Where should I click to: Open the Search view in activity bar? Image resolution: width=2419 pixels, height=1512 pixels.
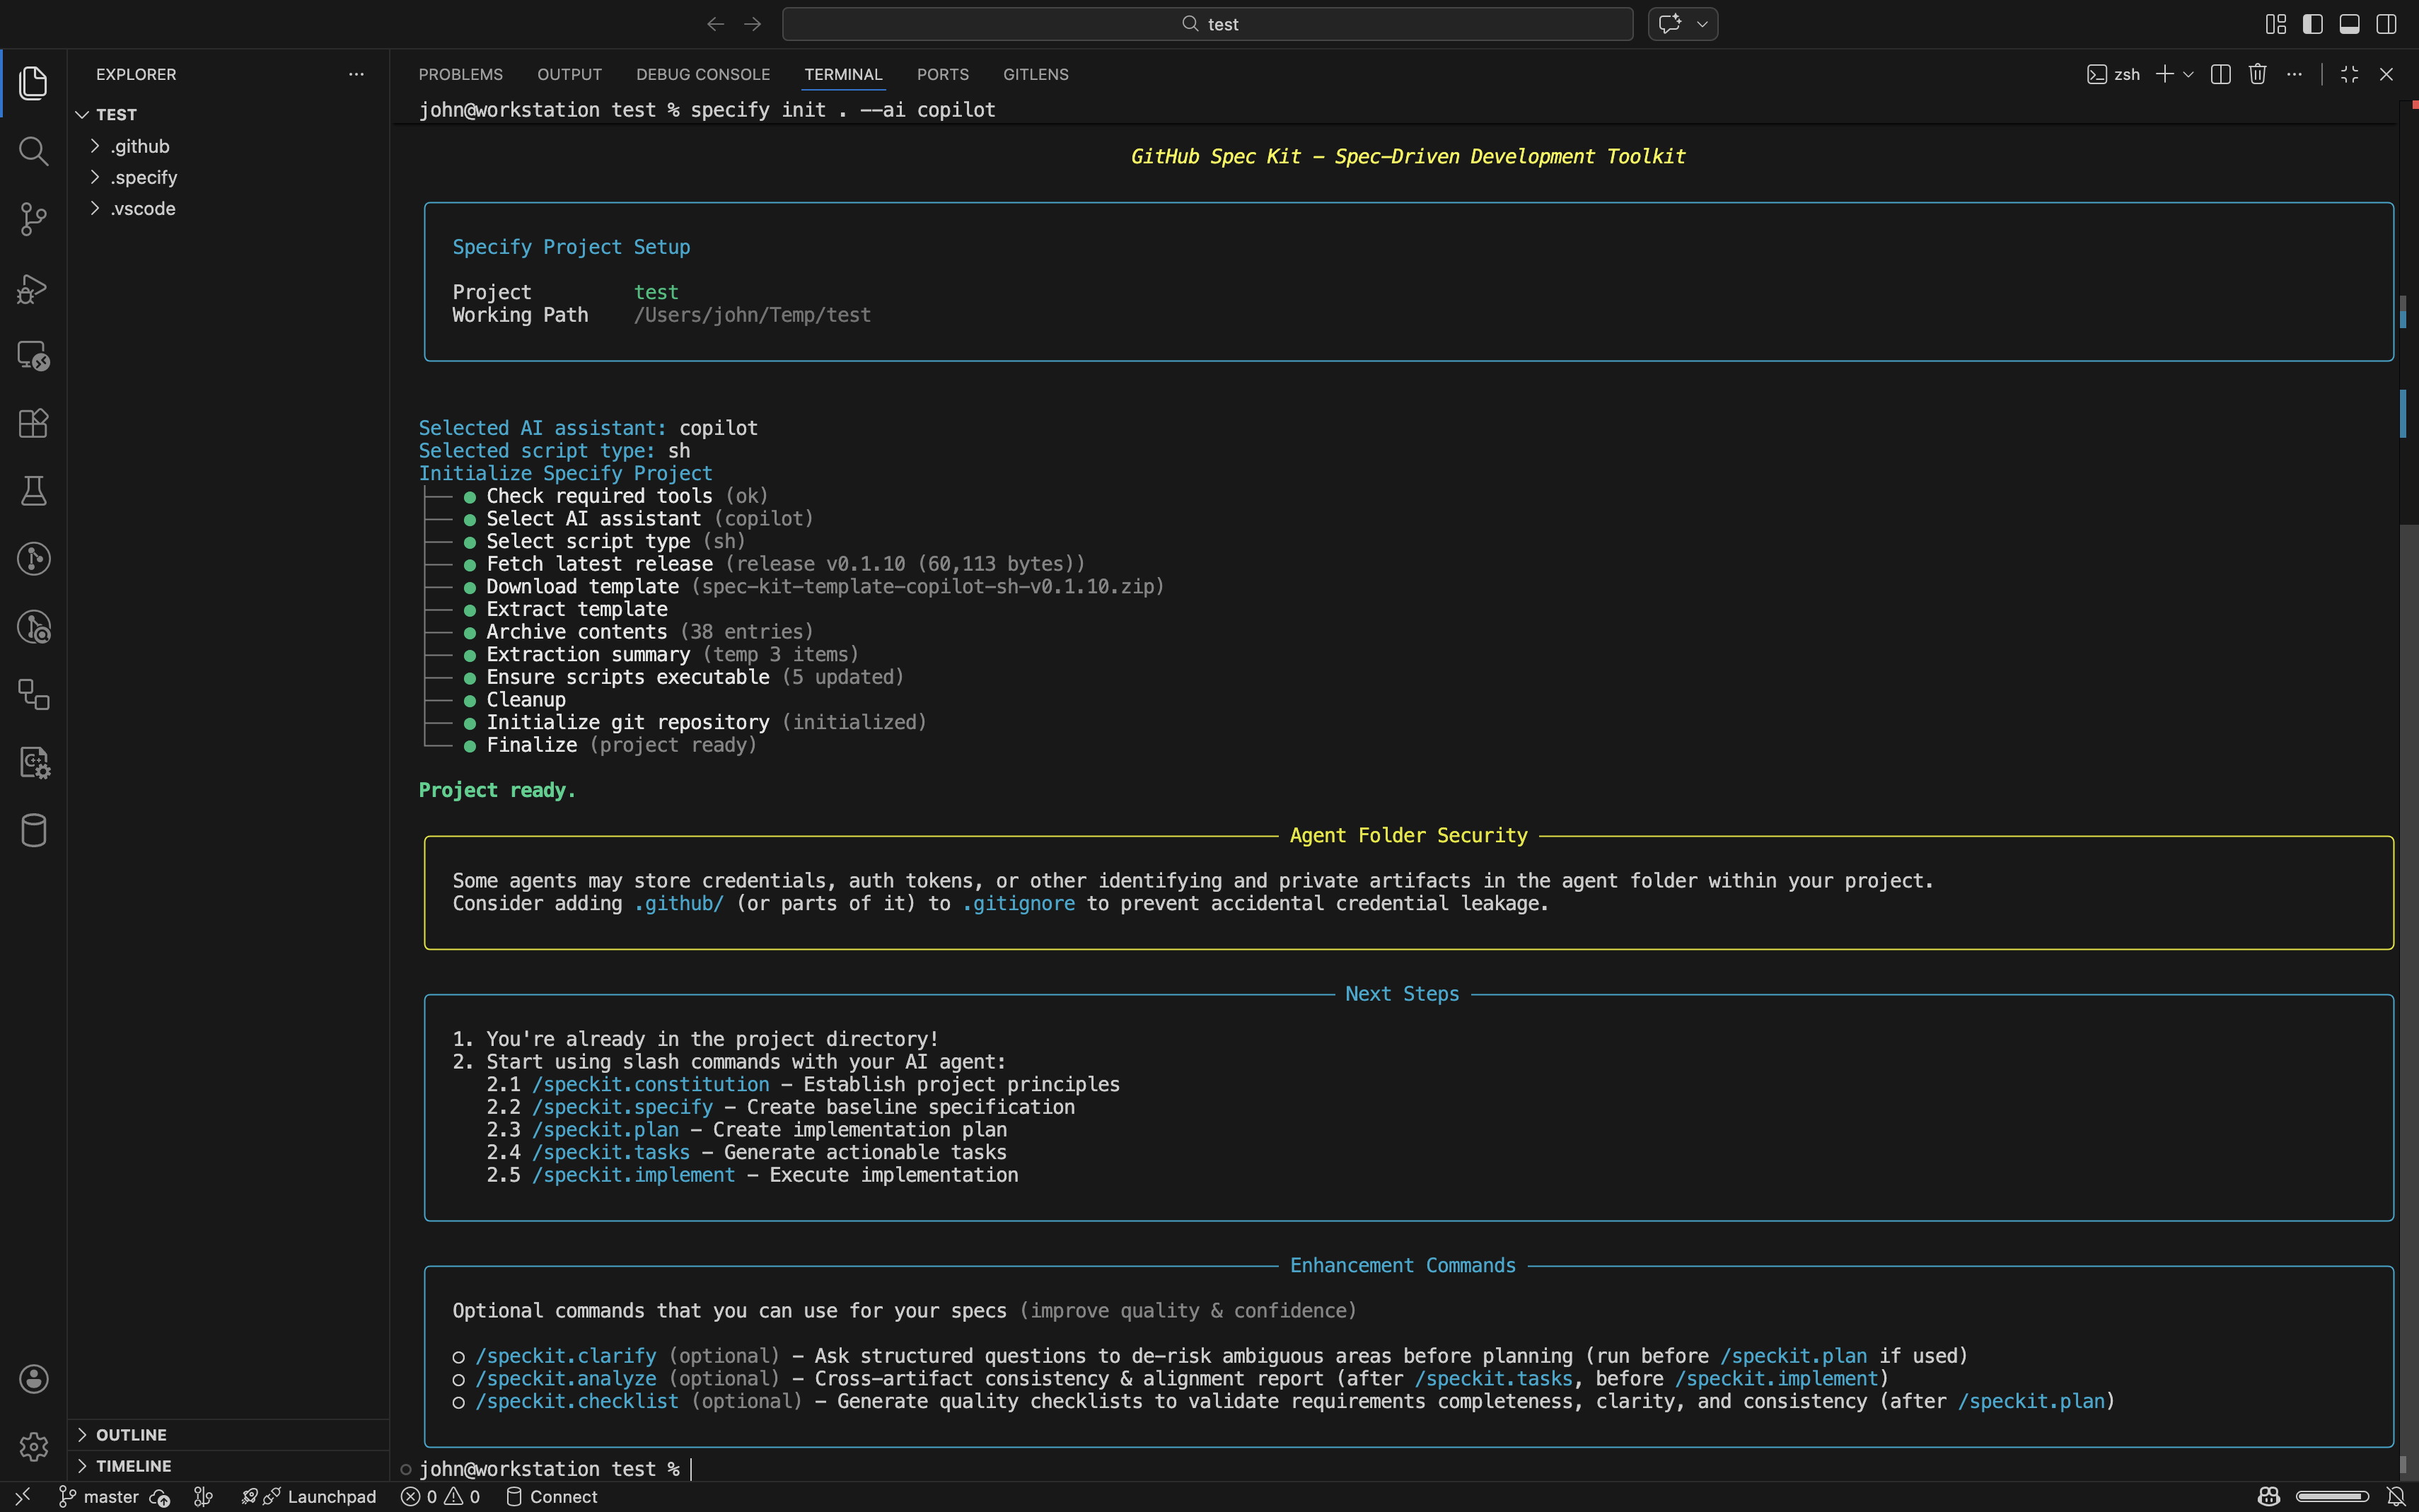pos(33,151)
